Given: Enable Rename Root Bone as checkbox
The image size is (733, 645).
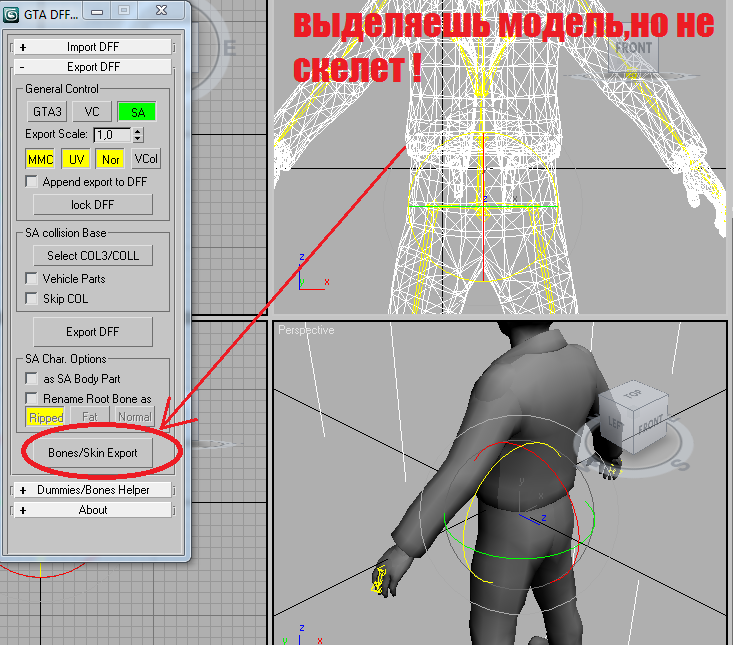Looking at the screenshot, I should (31, 398).
